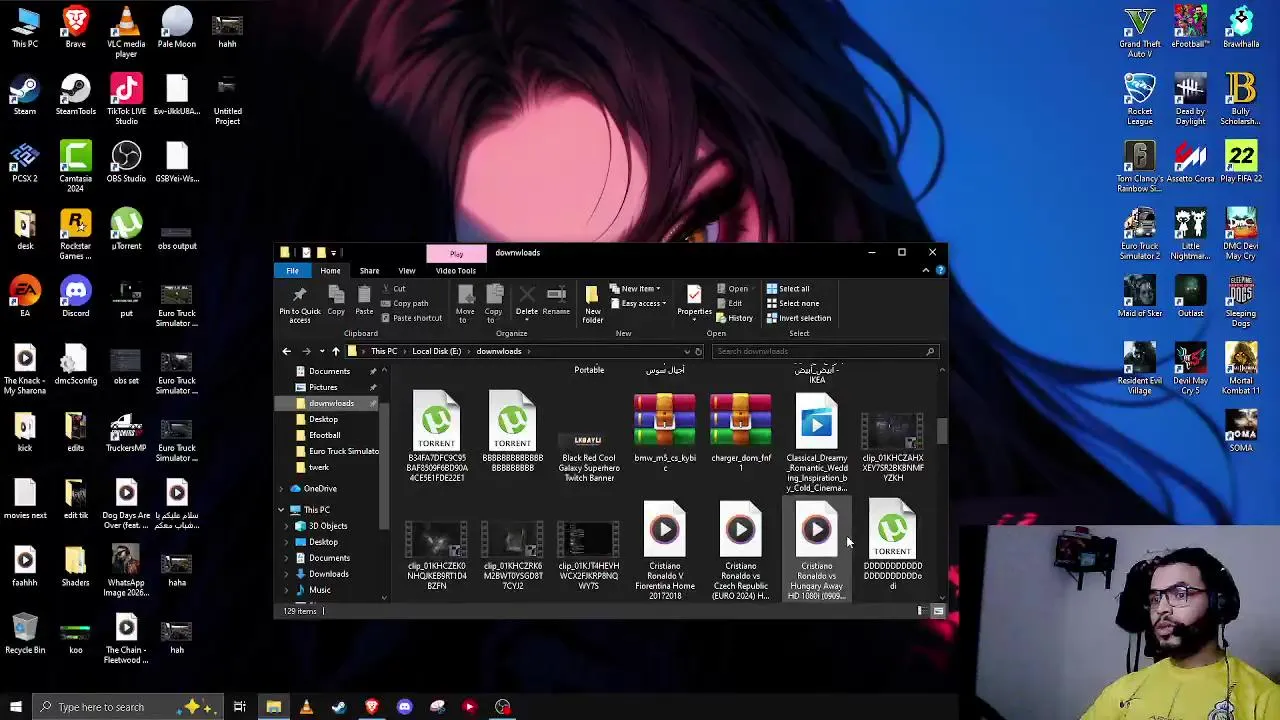
Task: Refresh the downwloads folder view
Action: click(698, 351)
